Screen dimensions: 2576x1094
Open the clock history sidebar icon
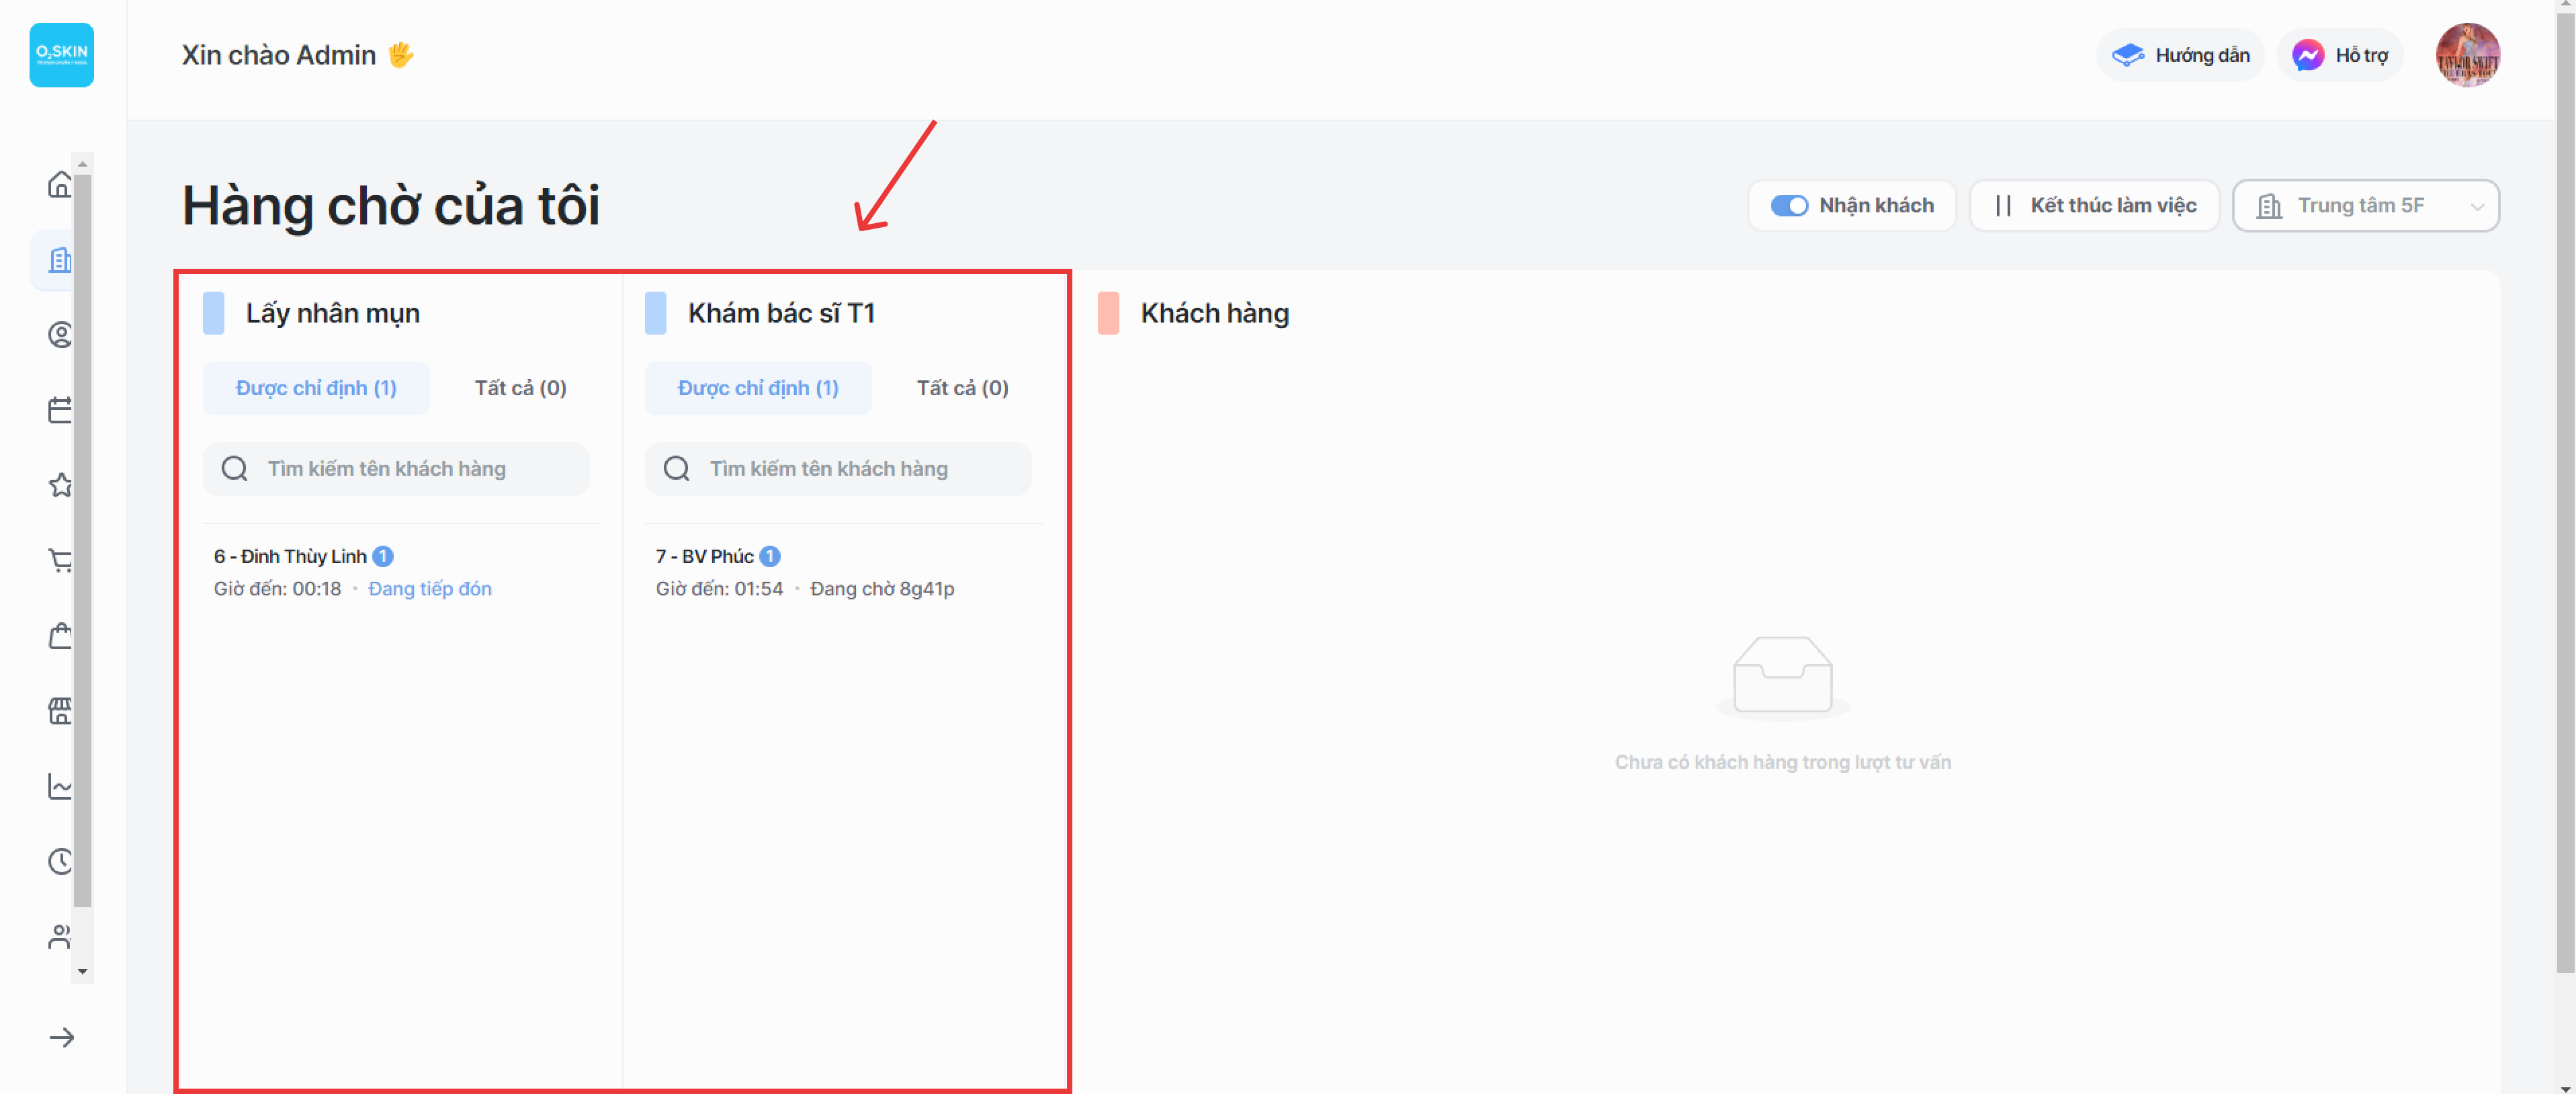click(60, 862)
